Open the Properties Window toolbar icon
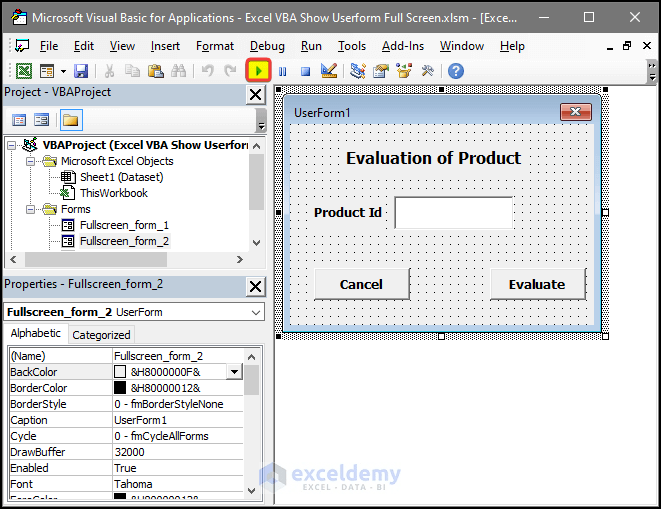Screen dimensions: 661x509 click(x=381, y=71)
